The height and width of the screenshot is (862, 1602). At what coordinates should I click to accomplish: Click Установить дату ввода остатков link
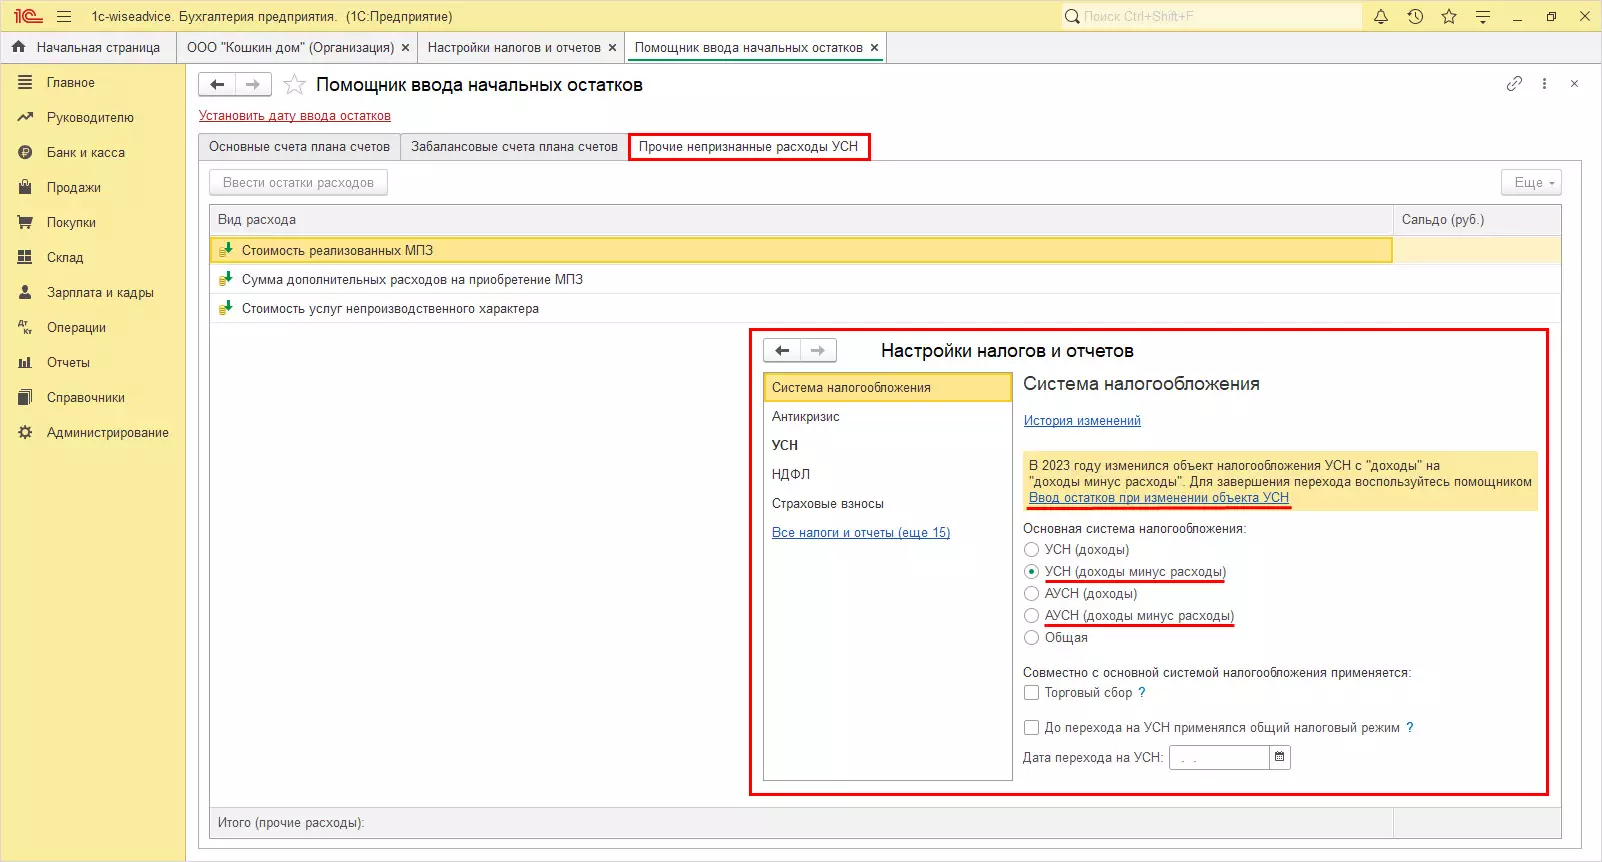tap(294, 115)
